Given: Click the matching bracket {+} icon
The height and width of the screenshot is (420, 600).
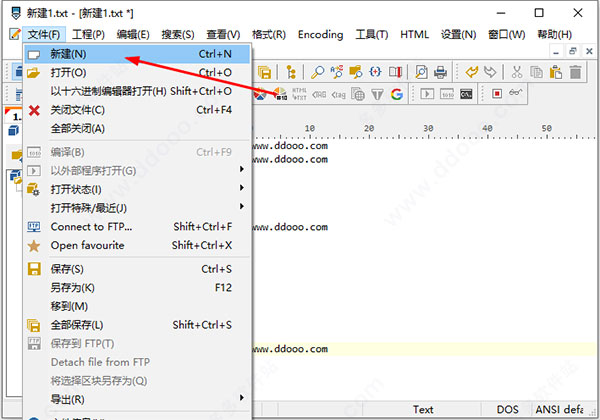Looking at the screenshot, I should pyautogui.click(x=375, y=72).
